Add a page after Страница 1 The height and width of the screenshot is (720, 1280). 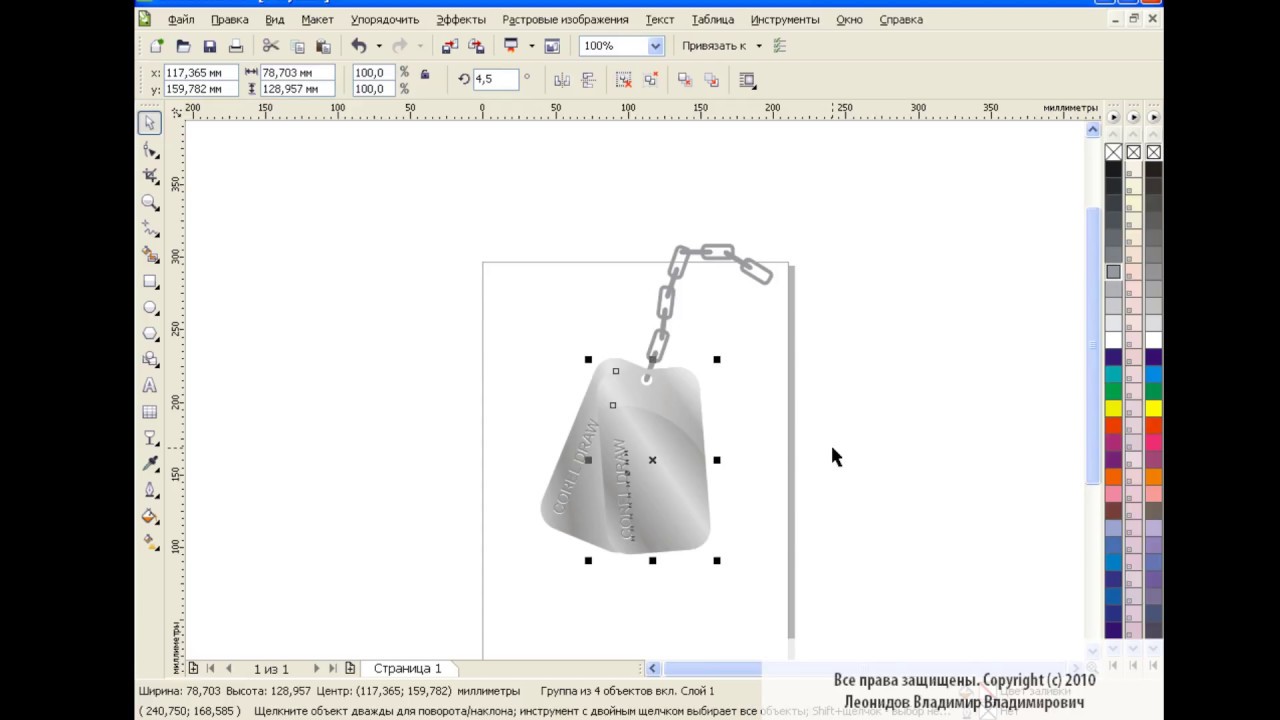point(350,668)
